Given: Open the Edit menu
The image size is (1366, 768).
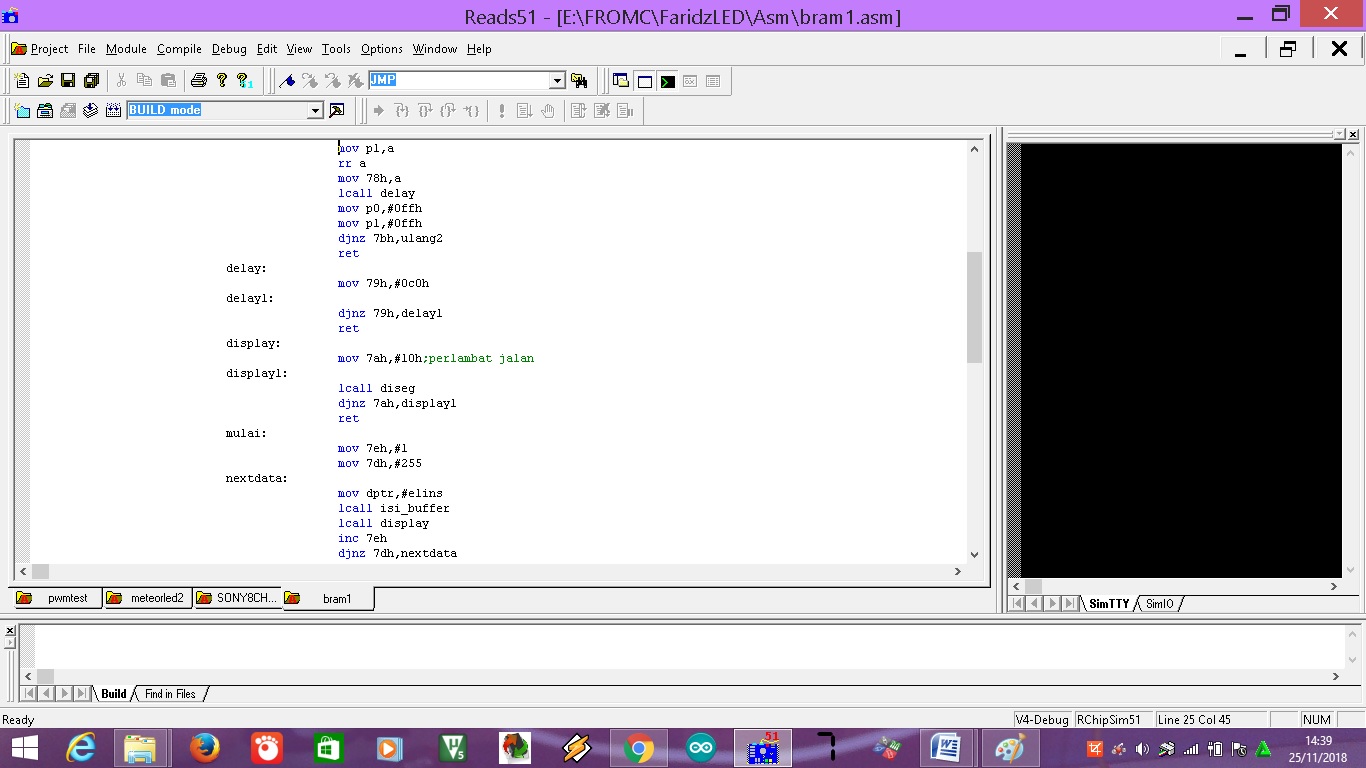Looking at the screenshot, I should 267,48.
